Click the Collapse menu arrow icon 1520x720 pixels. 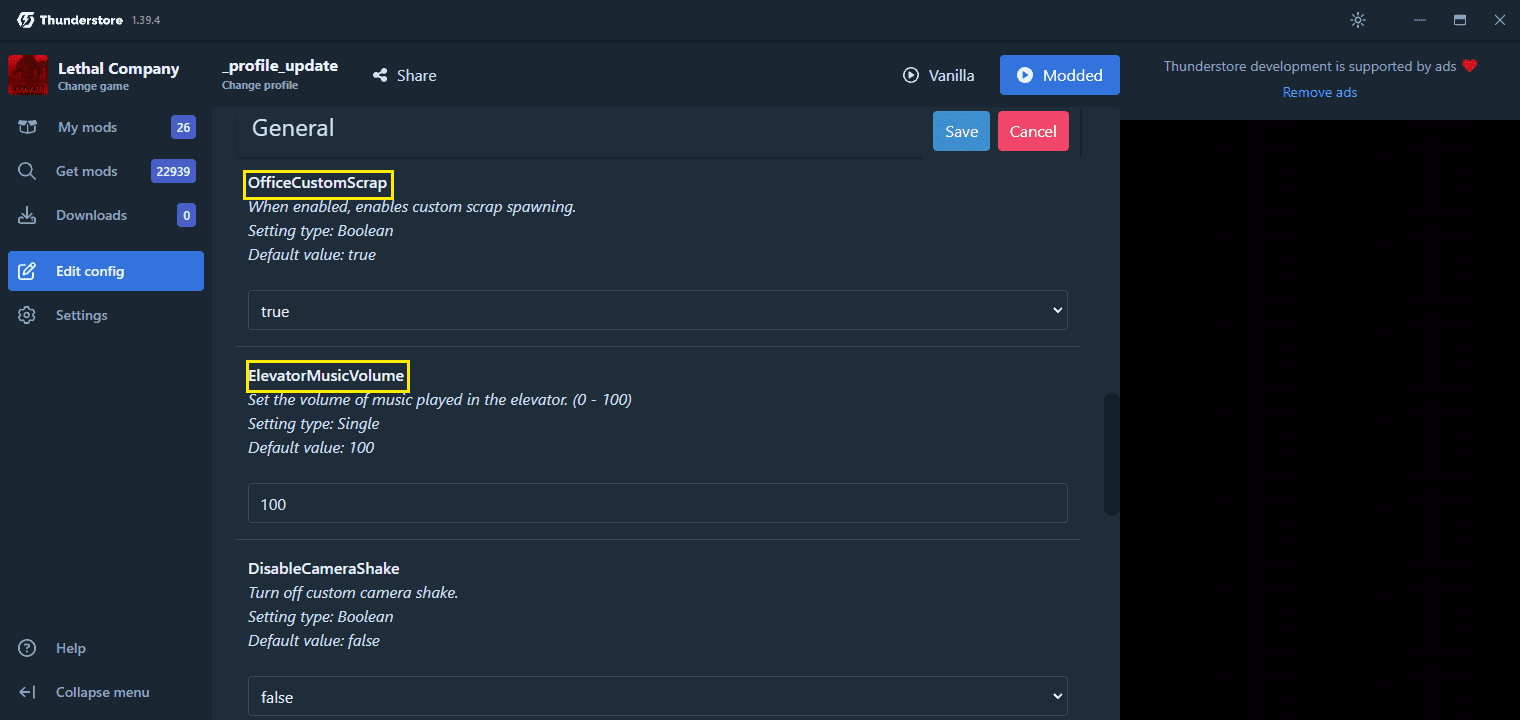pos(27,692)
